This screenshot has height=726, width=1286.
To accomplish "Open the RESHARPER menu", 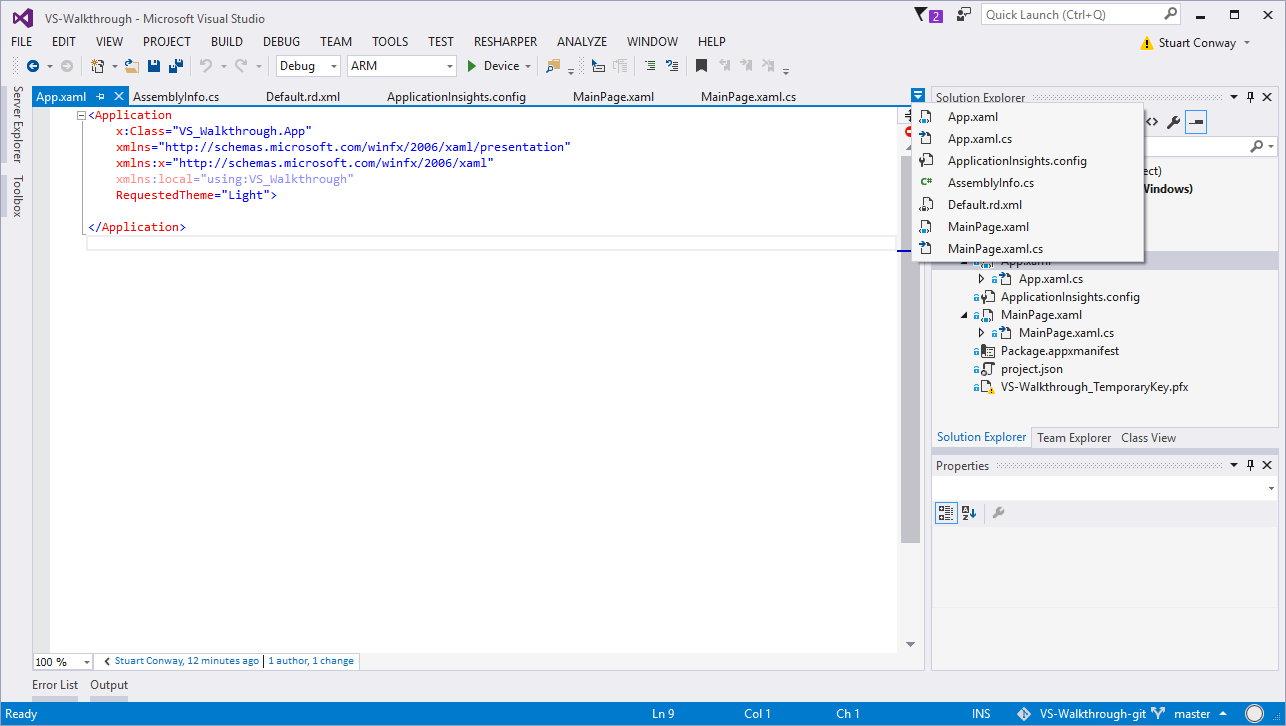I will click(505, 41).
